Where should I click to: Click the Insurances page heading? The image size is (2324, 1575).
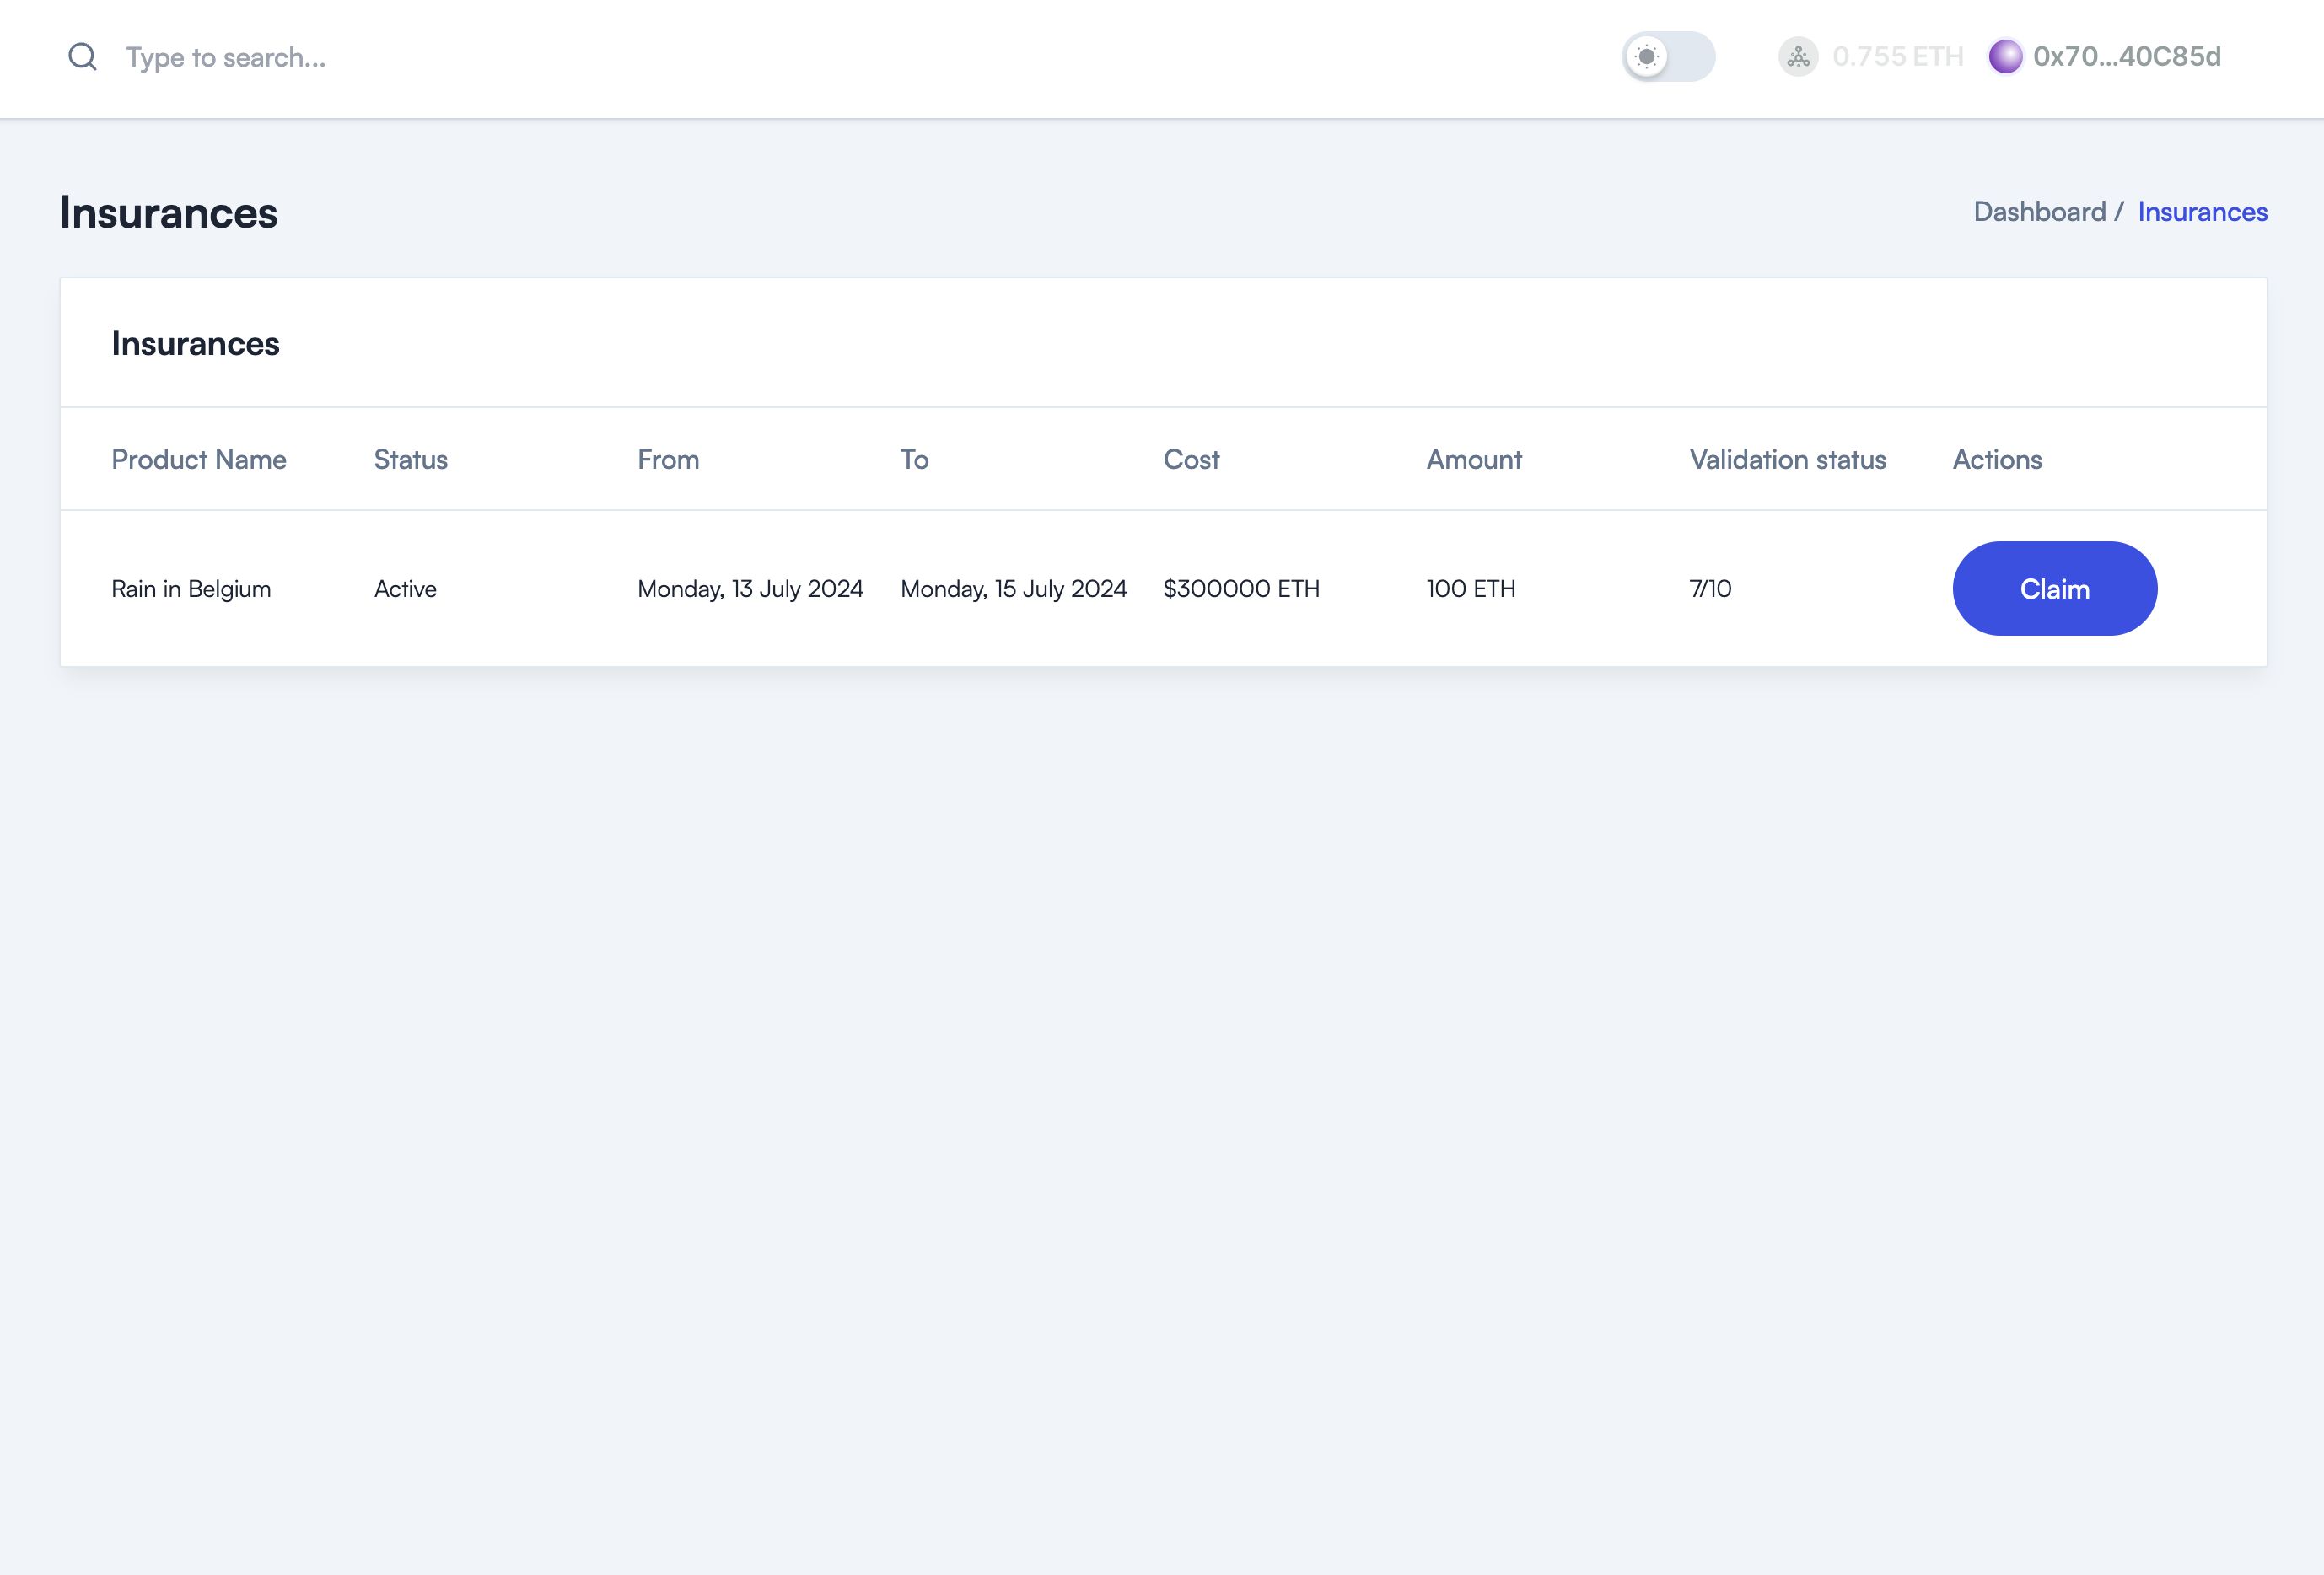[168, 213]
